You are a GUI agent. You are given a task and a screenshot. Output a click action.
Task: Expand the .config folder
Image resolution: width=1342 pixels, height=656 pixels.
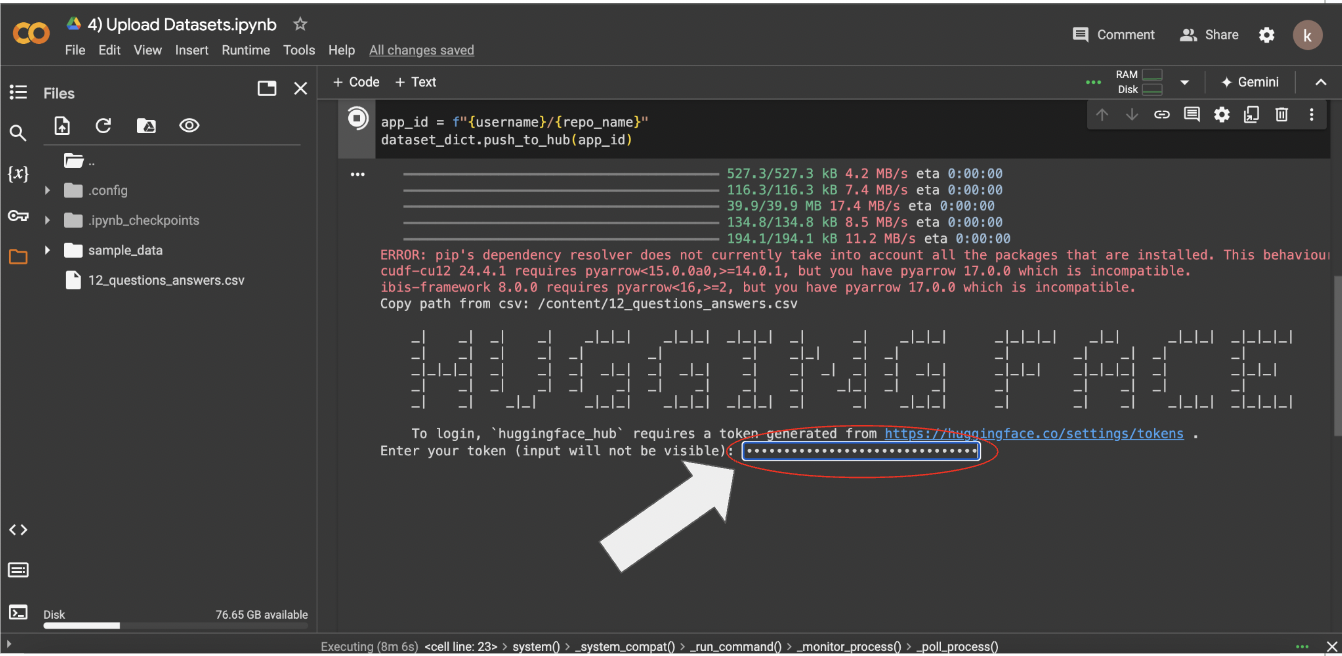tap(47, 190)
